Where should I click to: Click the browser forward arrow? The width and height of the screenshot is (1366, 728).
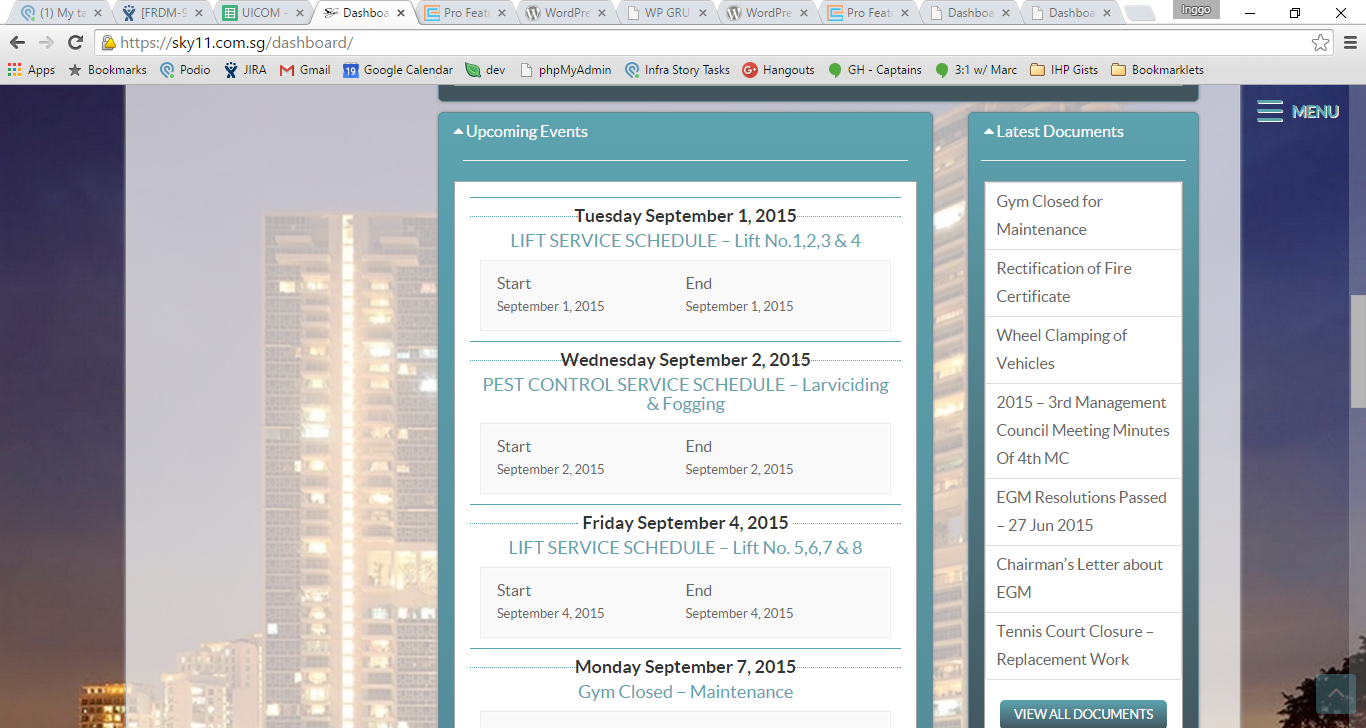tap(46, 43)
